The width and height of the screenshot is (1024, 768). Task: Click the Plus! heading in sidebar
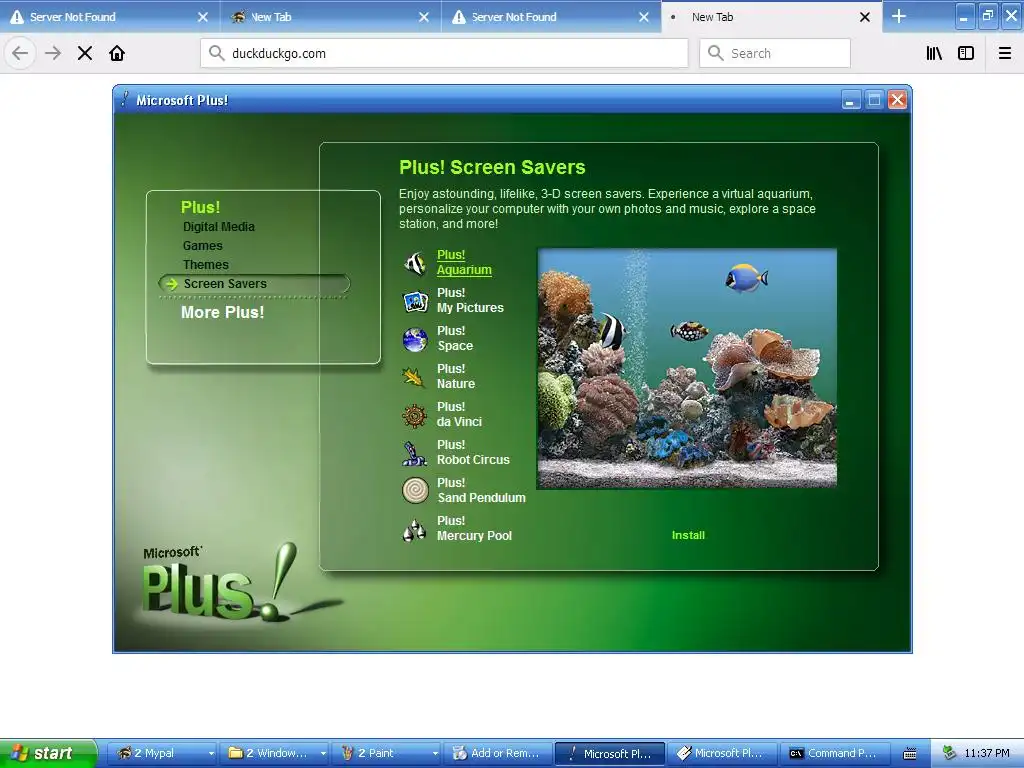[x=200, y=207]
